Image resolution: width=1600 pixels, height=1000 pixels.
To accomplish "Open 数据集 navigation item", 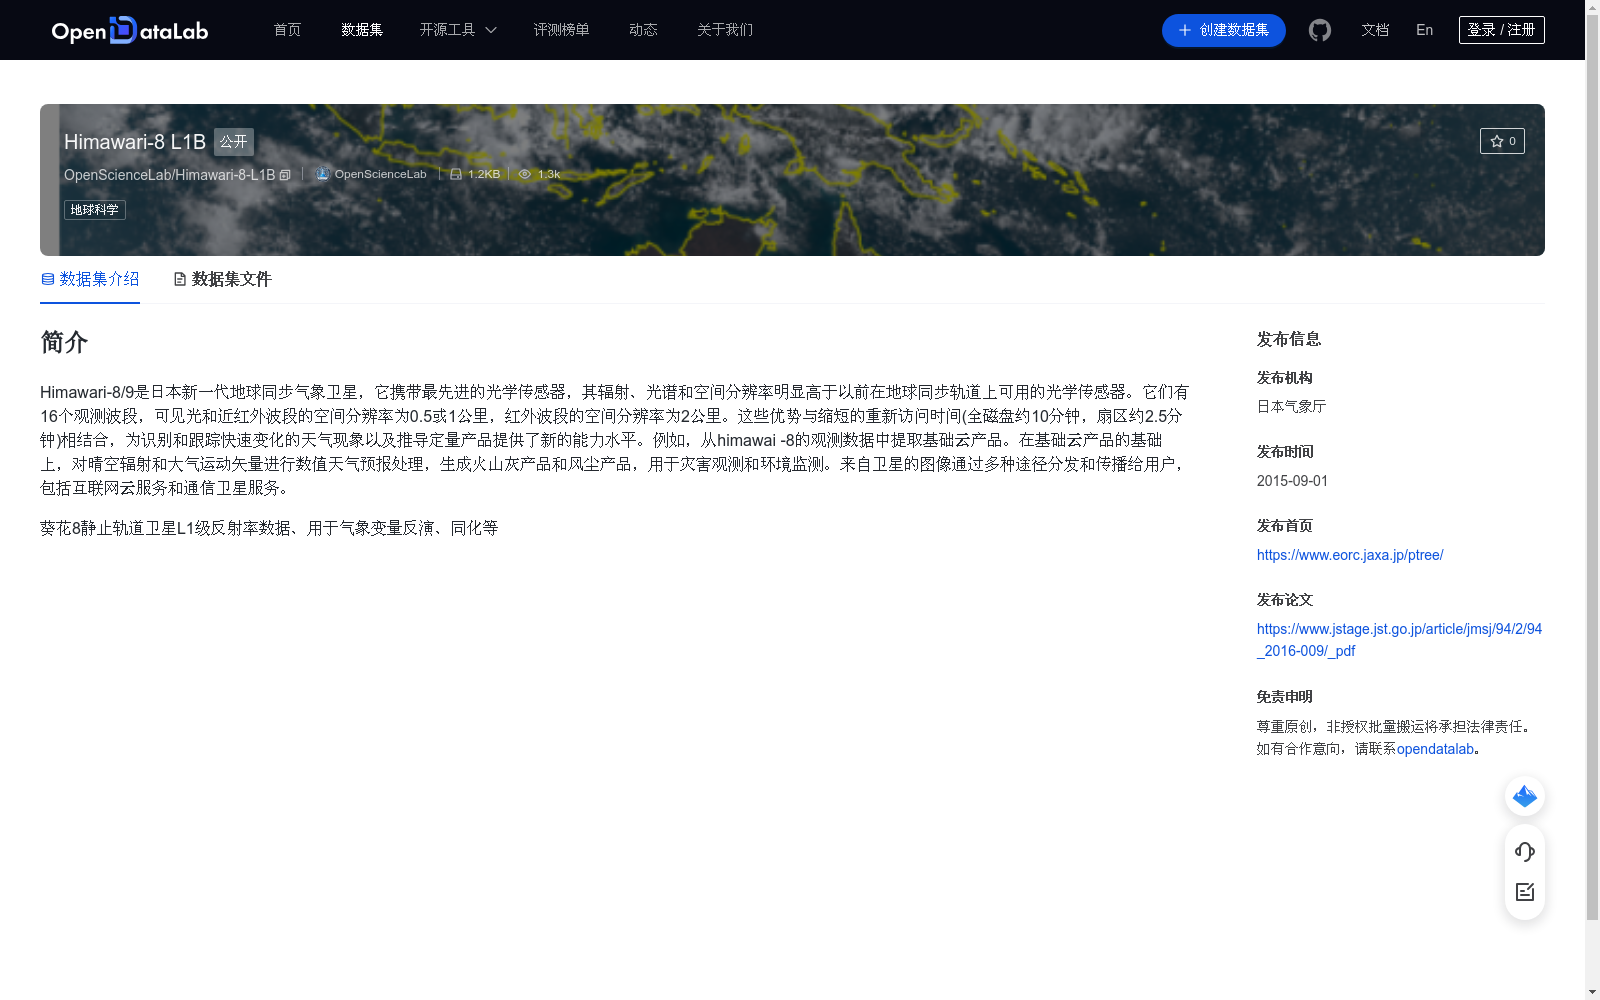I will pyautogui.click(x=362, y=30).
